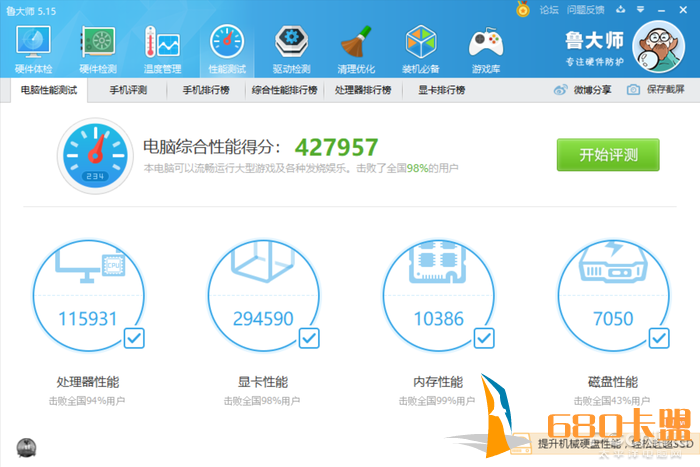
Task: Click the disk circle with score 7050
Action: coord(613,296)
